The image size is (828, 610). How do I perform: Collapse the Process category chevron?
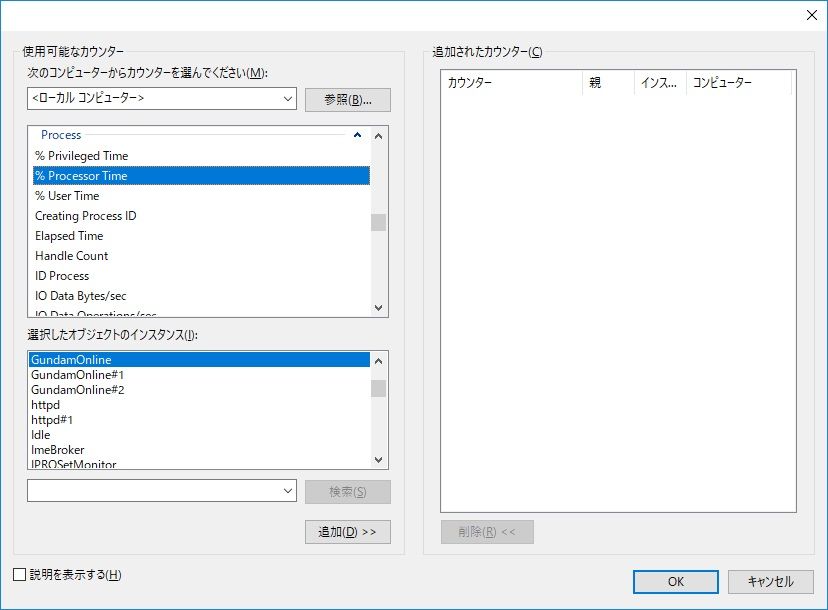[357, 135]
